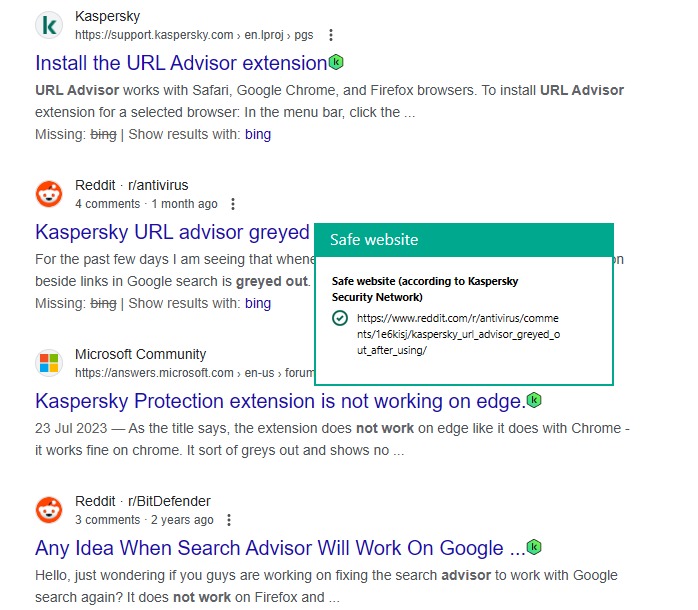Image resolution: width=698 pixels, height=610 pixels.
Task: Open "Any Idea When Search Advisor" result
Action: point(280,548)
